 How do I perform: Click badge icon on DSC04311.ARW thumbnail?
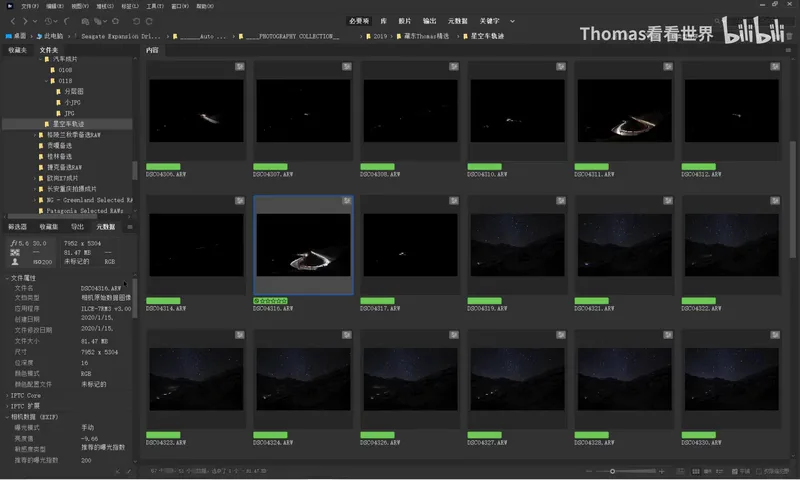[x=668, y=67]
